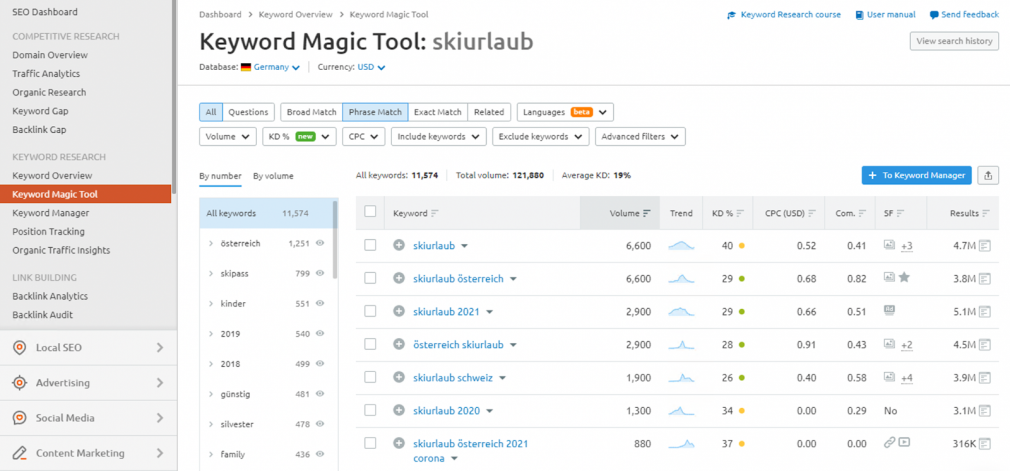Check the skiurlaub 2020 row checkbox
Screen dimensions: 1010x471
[x=370, y=410]
